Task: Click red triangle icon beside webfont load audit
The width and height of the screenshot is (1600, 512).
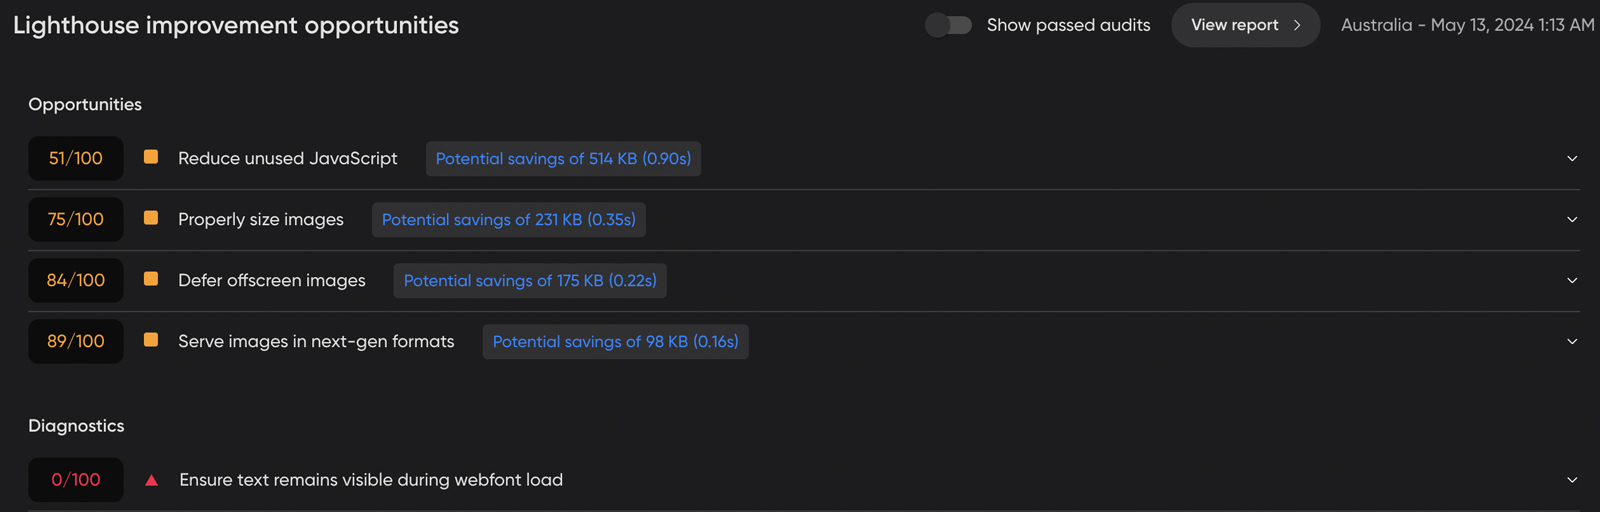Action: pyautogui.click(x=152, y=480)
